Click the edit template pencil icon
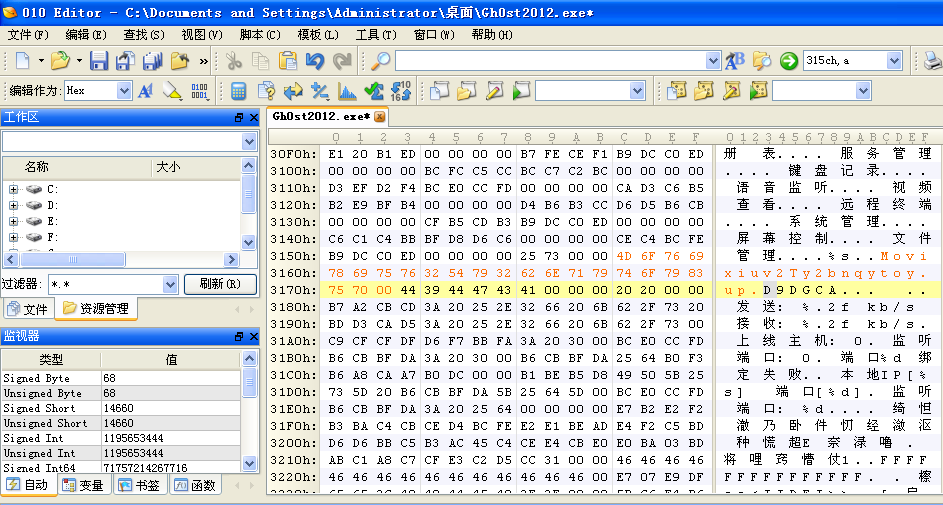943x505 pixels. (731, 91)
